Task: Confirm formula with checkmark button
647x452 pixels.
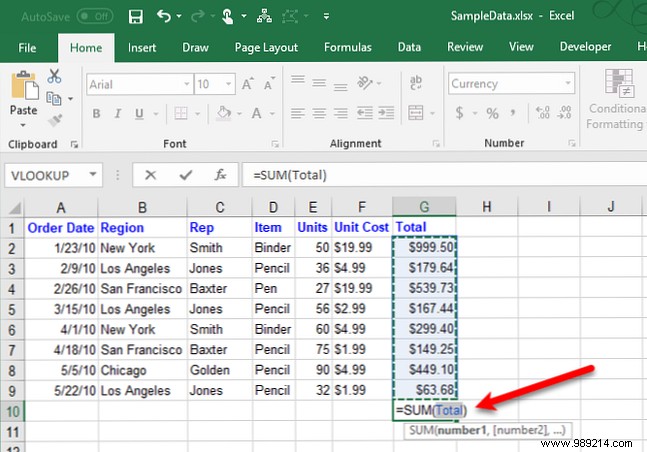Action: coord(186,175)
